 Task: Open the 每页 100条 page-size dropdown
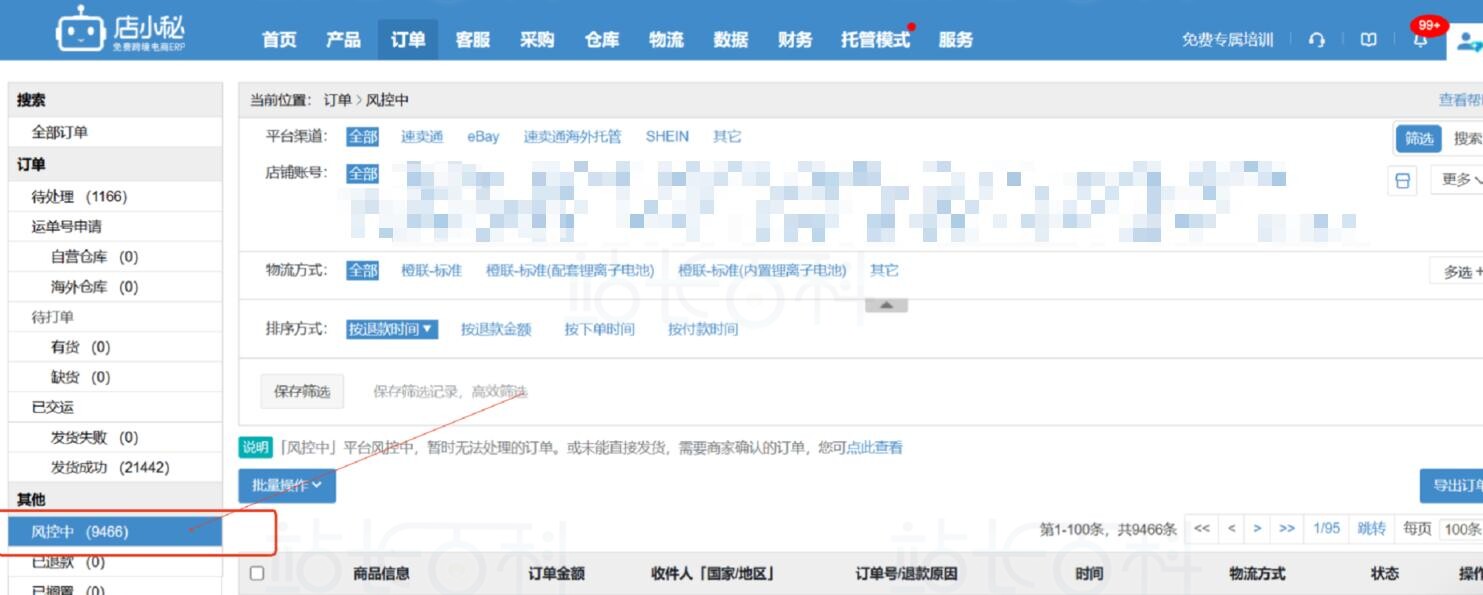tap(1461, 528)
